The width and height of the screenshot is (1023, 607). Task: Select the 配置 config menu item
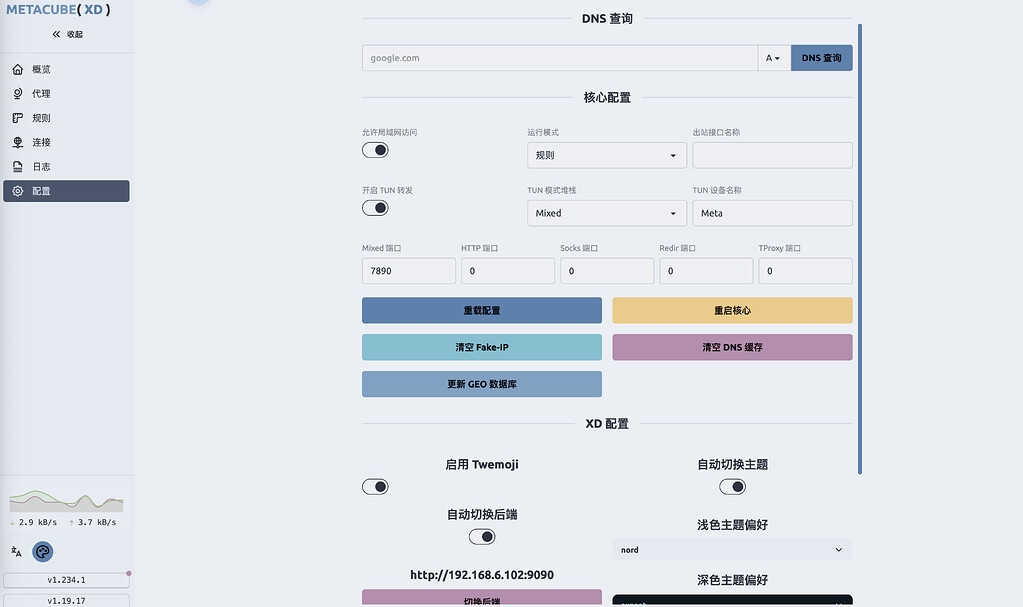click(x=67, y=191)
